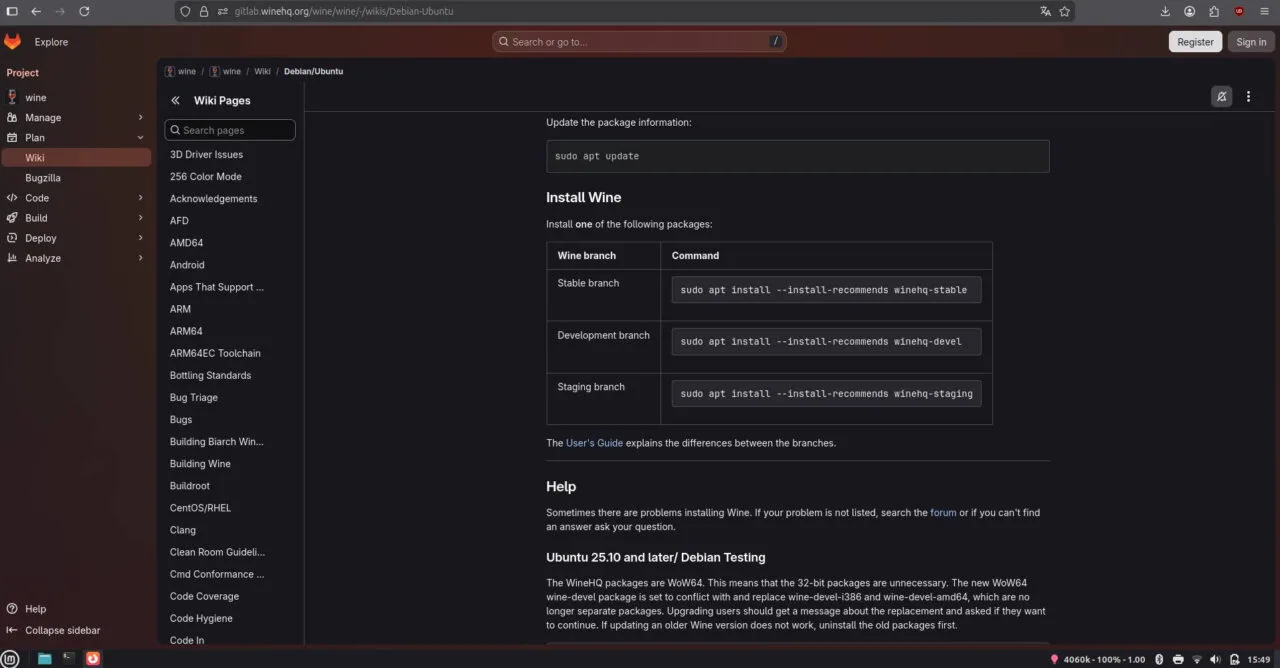Open the Buildroot wiki page
The image size is (1280, 668).
pyautogui.click(x=189, y=486)
